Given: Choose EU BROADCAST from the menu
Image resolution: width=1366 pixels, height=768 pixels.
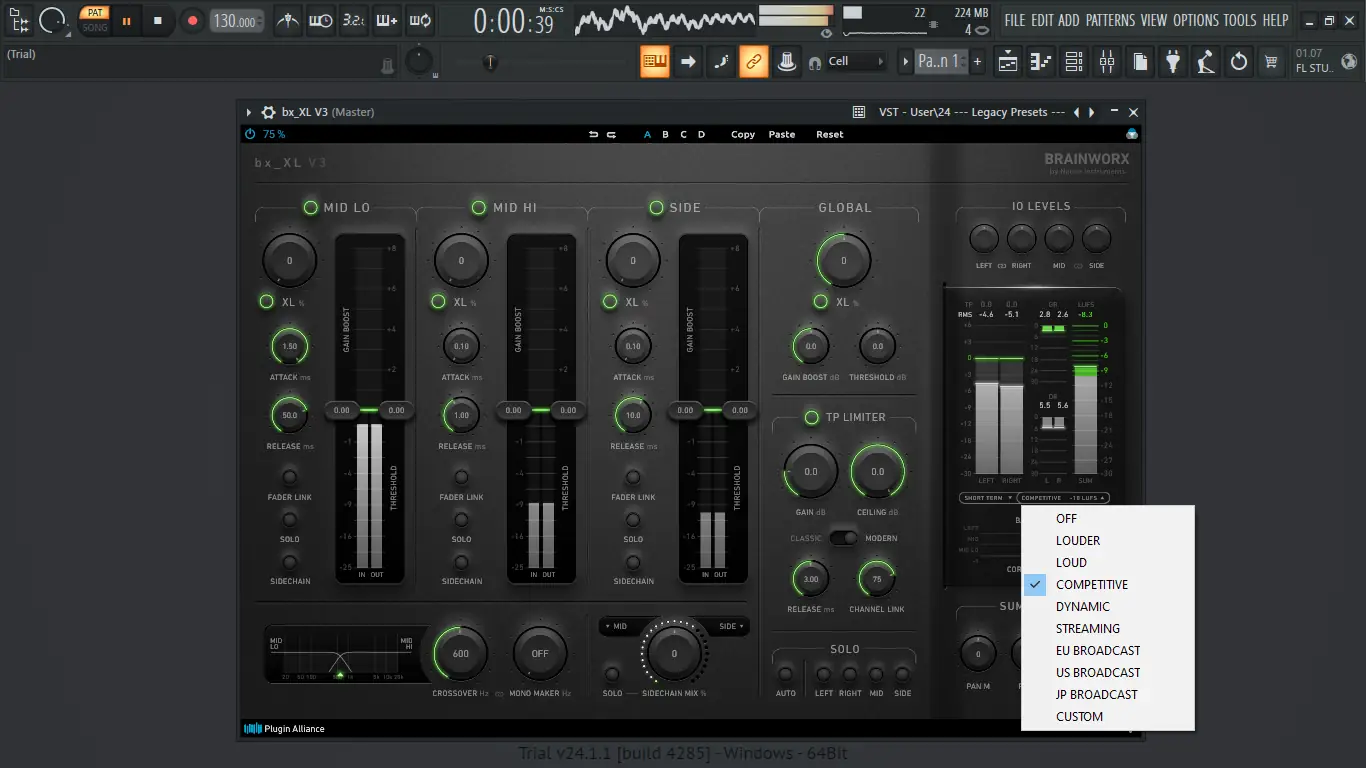Looking at the screenshot, I should coord(1098,650).
